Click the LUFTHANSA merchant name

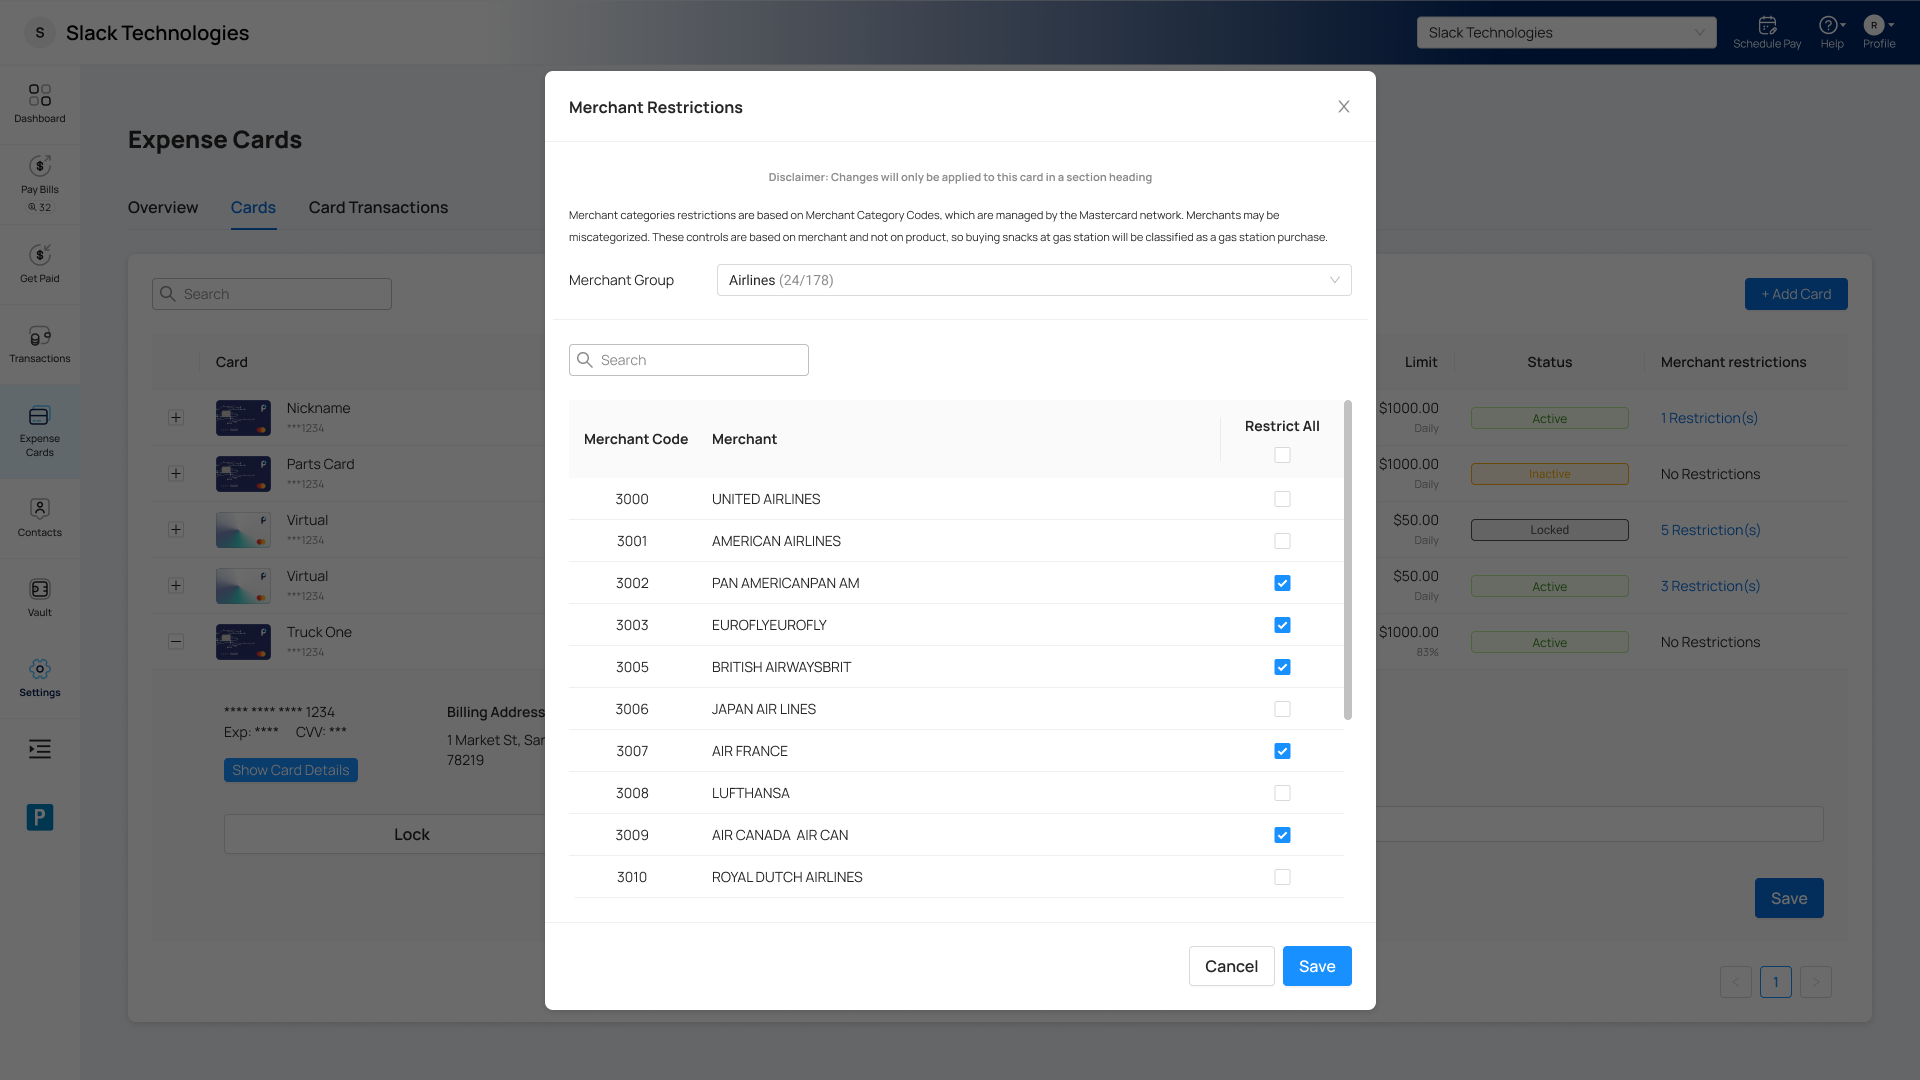coord(750,793)
